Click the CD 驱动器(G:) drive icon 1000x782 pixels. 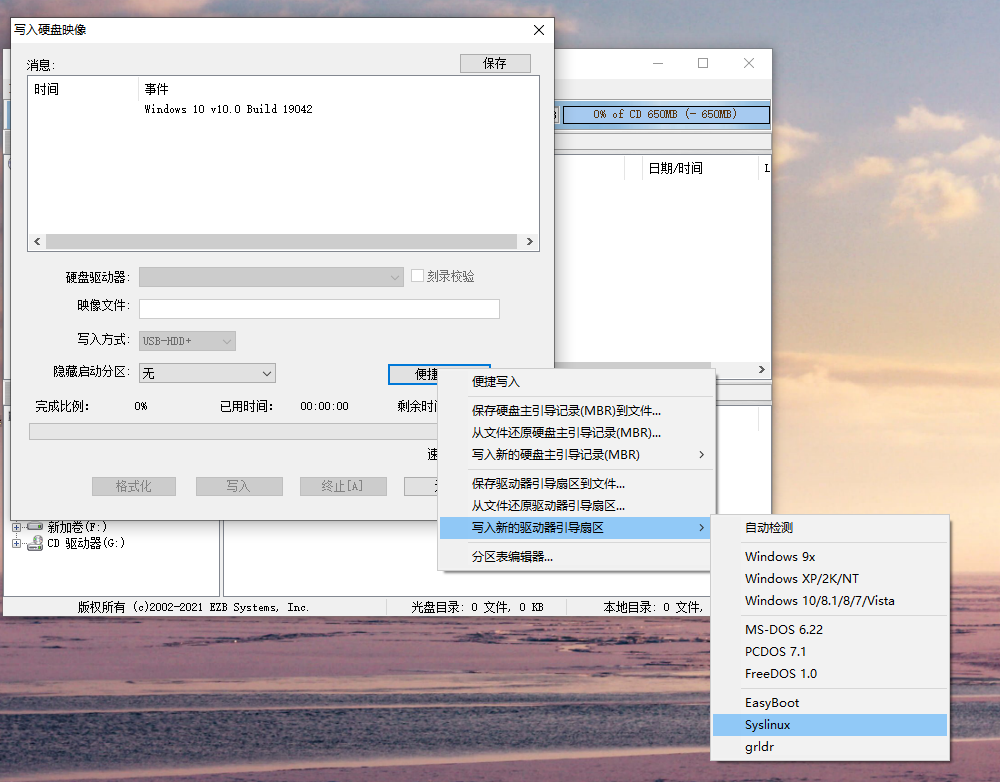(35, 543)
